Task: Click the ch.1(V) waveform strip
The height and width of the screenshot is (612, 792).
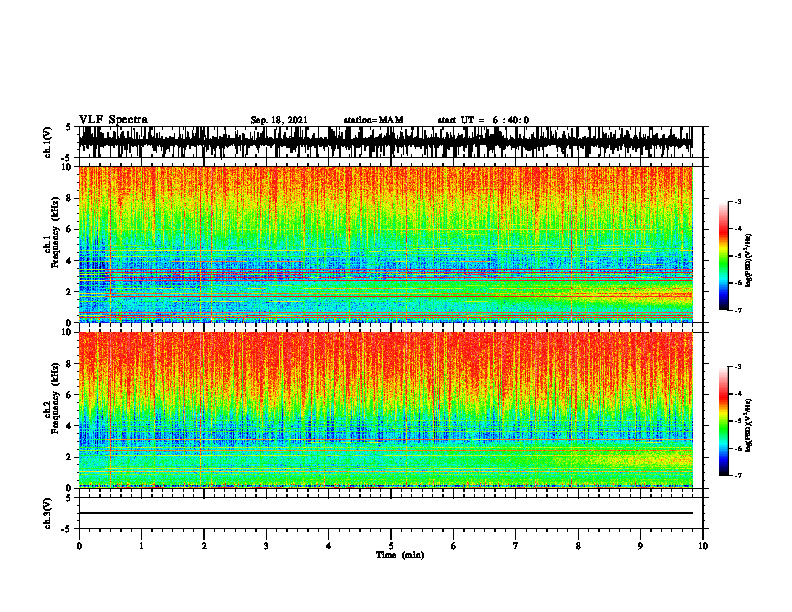Action: pyautogui.click(x=385, y=142)
